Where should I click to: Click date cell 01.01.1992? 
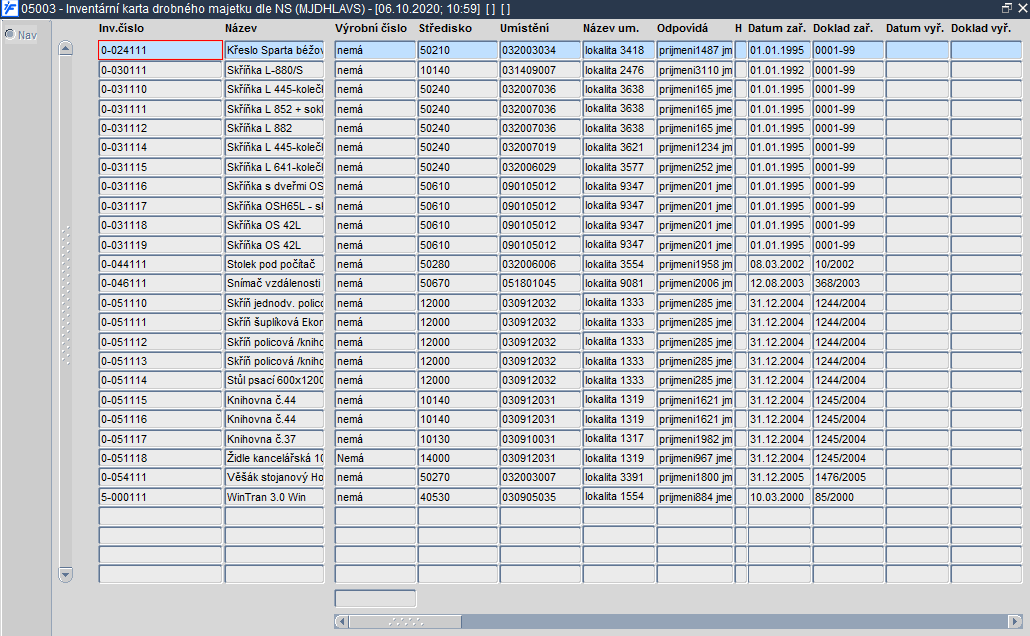pos(780,70)
